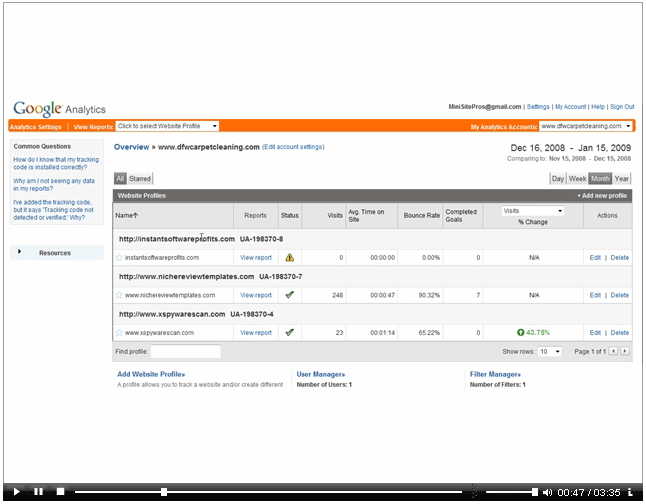Switch to the All tab
The height and width of the screenshot is (504, 646).
[x=120, y=178]
